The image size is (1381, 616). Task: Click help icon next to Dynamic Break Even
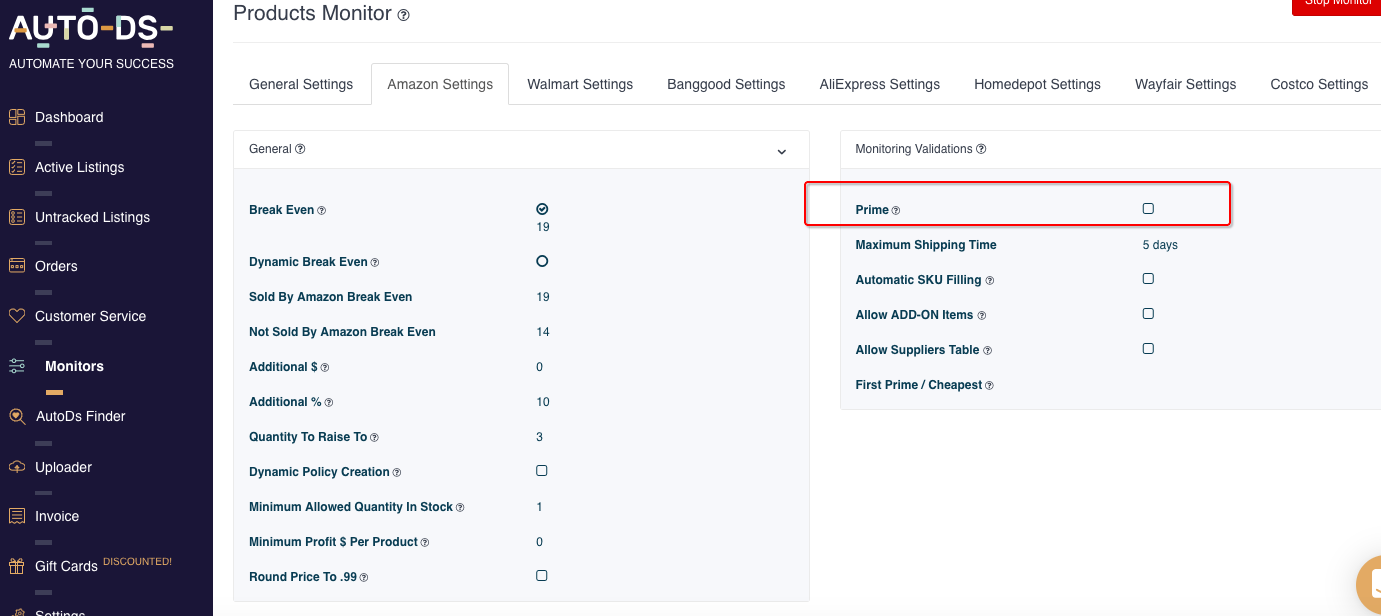point(375,263)
